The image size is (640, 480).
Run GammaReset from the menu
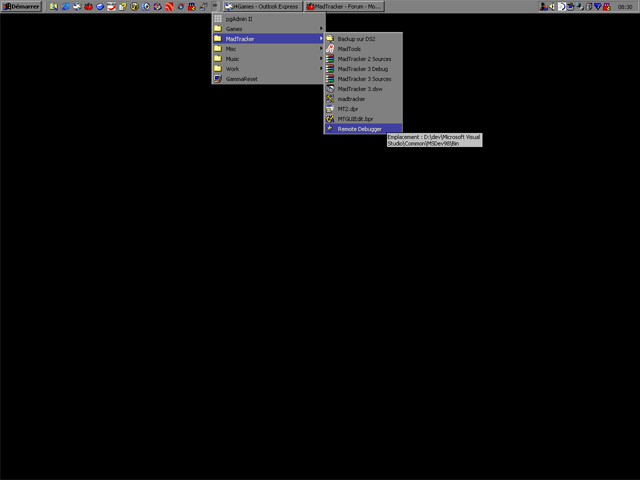(269, 79)
